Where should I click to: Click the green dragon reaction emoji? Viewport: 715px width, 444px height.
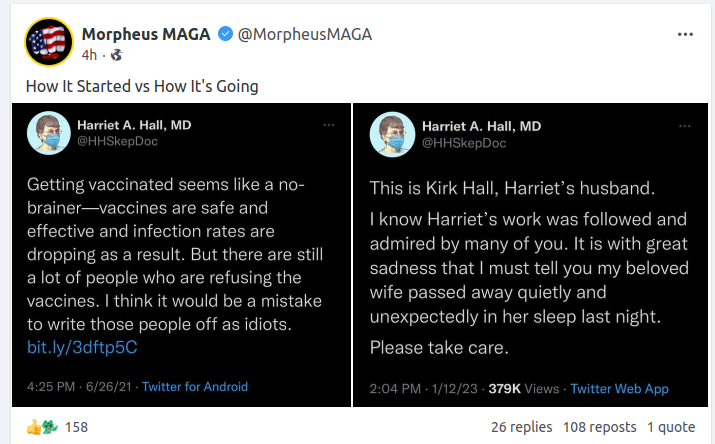tap(49, 427)
